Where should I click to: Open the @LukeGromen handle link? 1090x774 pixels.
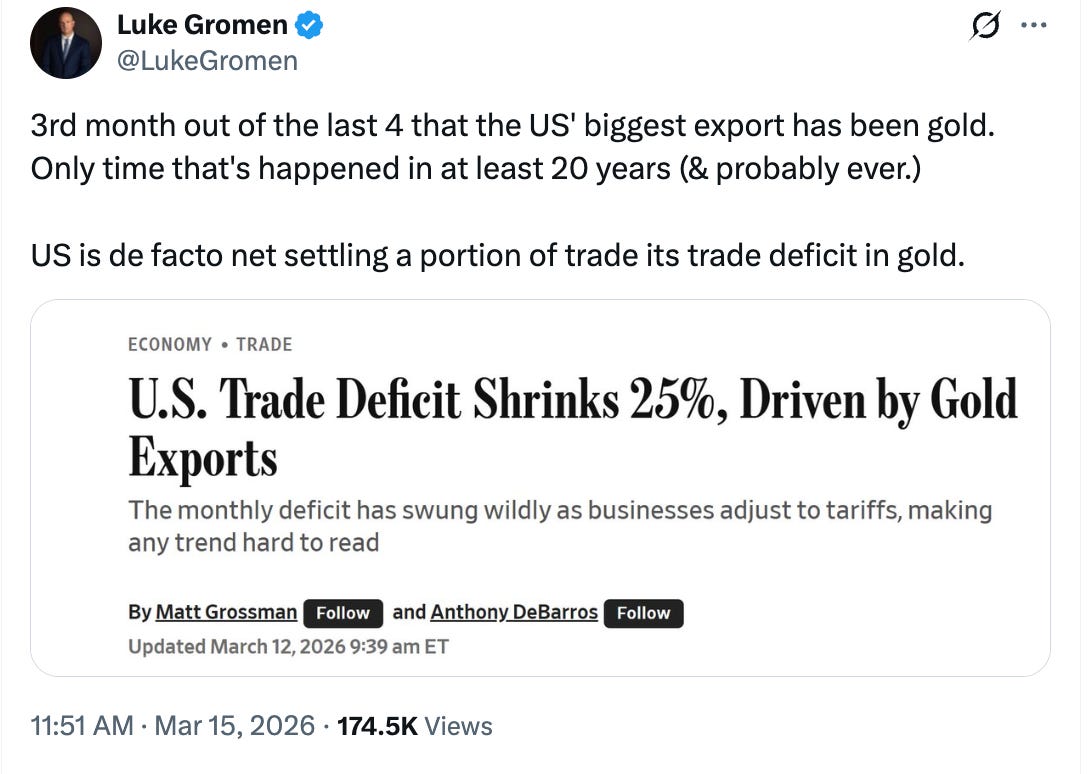coord(208,61)
